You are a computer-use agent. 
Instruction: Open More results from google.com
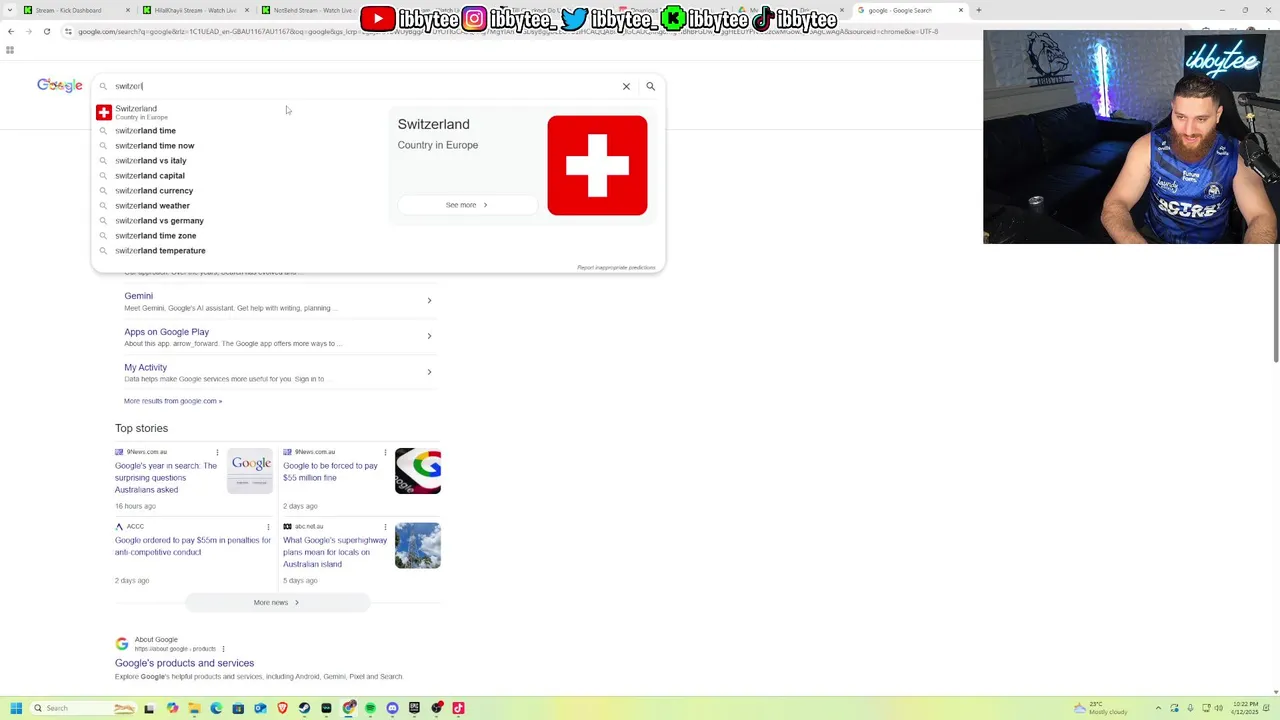pos(173,401)
